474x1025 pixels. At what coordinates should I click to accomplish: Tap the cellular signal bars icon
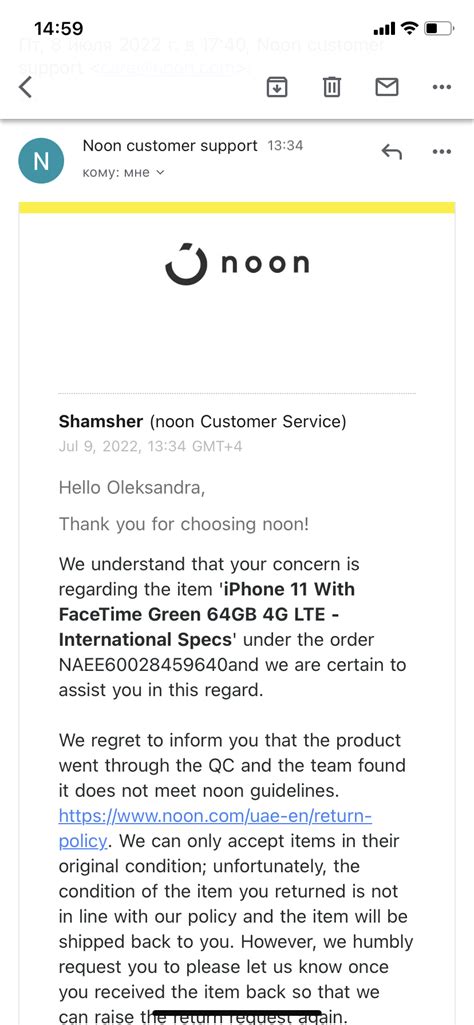(384, 29)
